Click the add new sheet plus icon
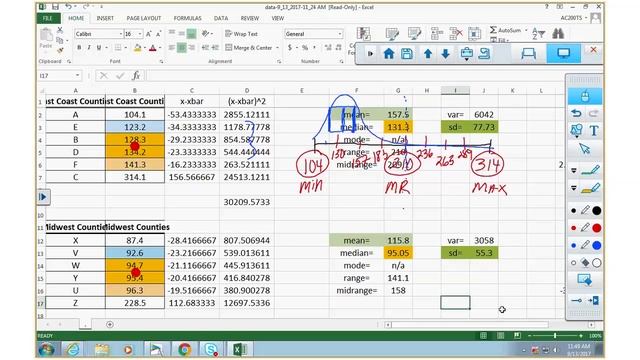Screen dimensions: 640x360 (109, 324)
